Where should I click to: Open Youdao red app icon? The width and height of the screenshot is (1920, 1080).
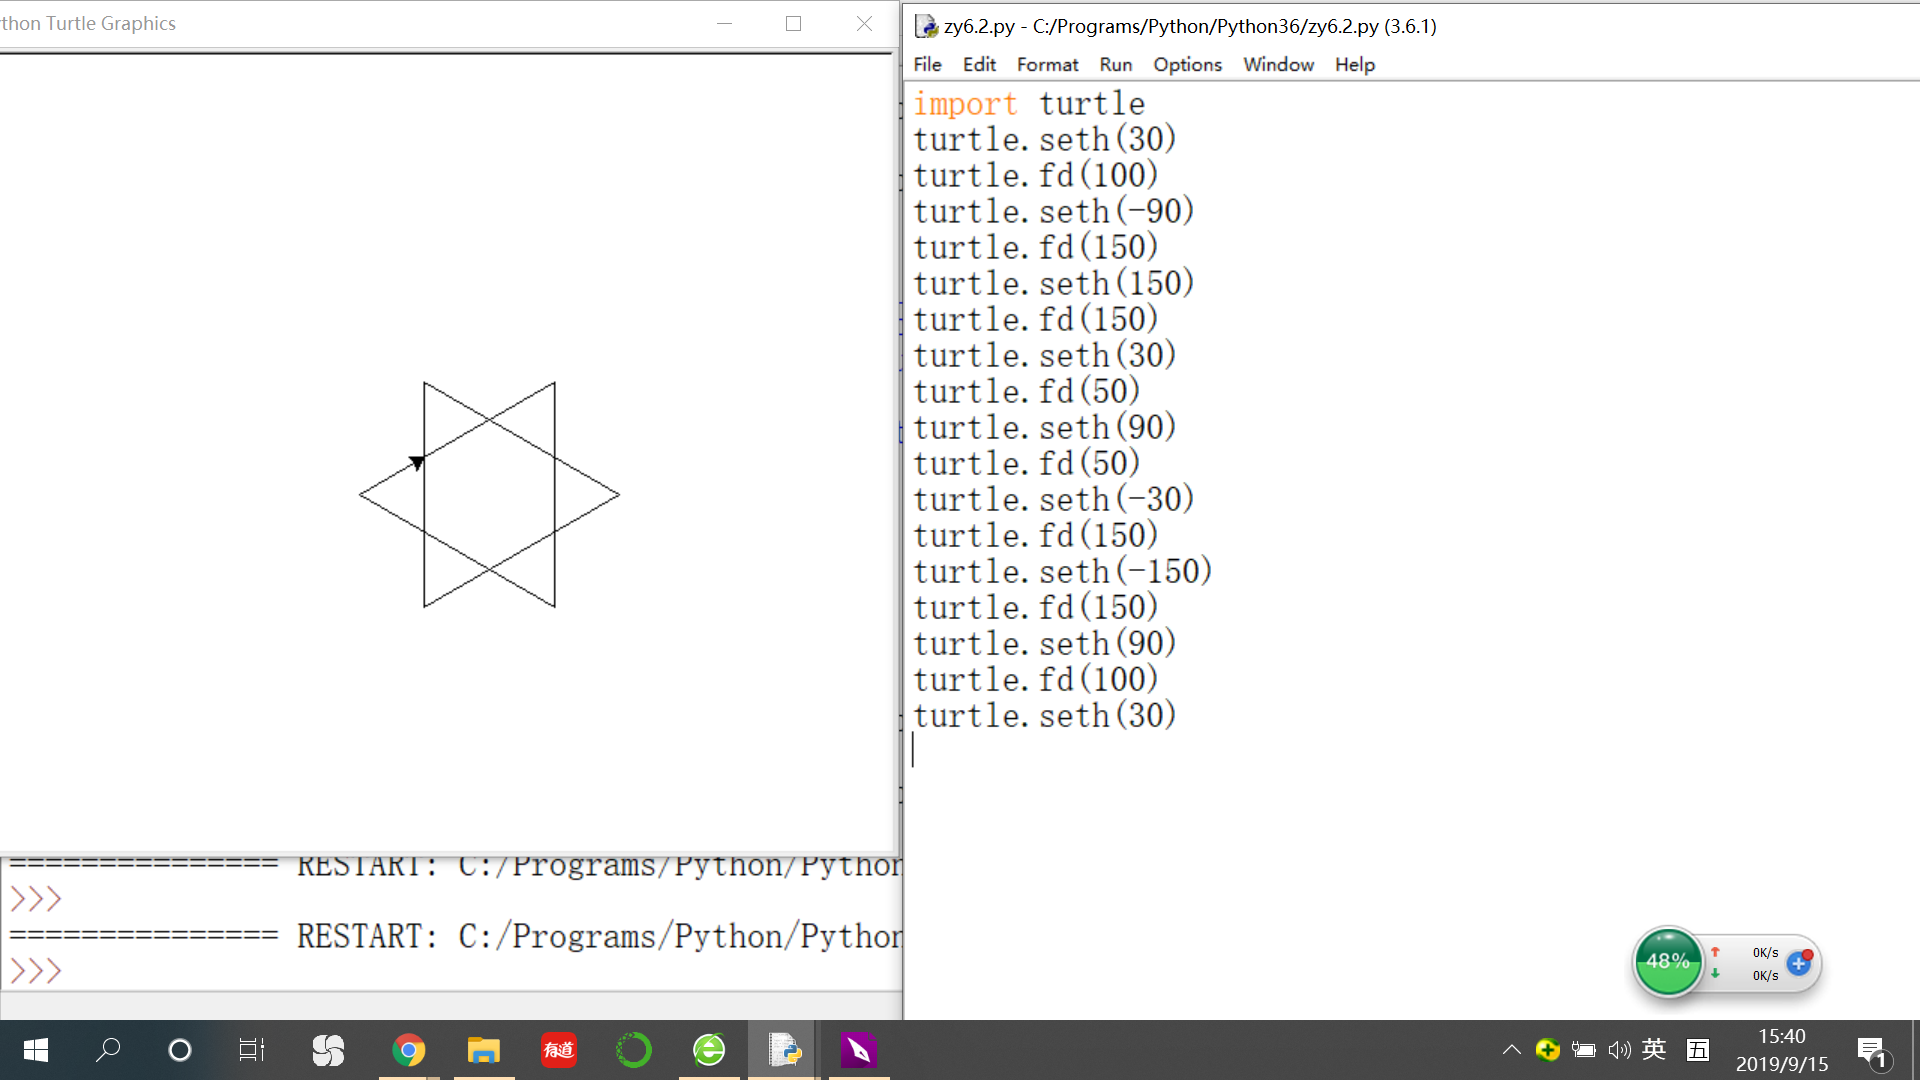[558, 1050]
